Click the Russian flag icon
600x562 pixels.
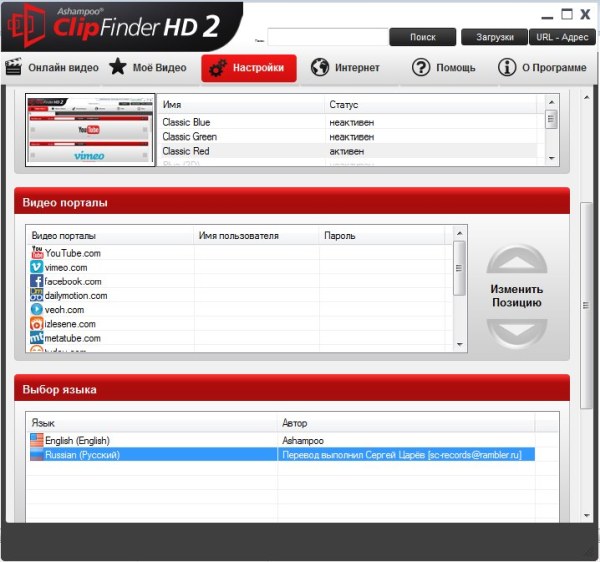click(x=37, y=454)
